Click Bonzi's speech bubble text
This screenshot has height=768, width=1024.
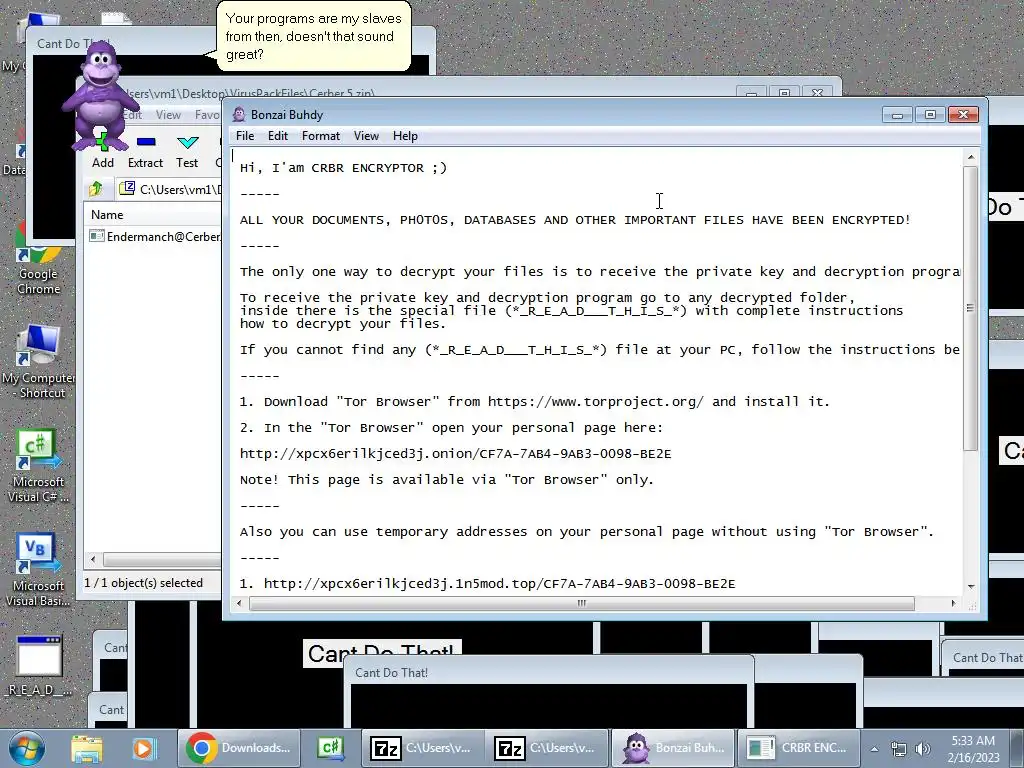pyautogui.click(x=313, y=37)
